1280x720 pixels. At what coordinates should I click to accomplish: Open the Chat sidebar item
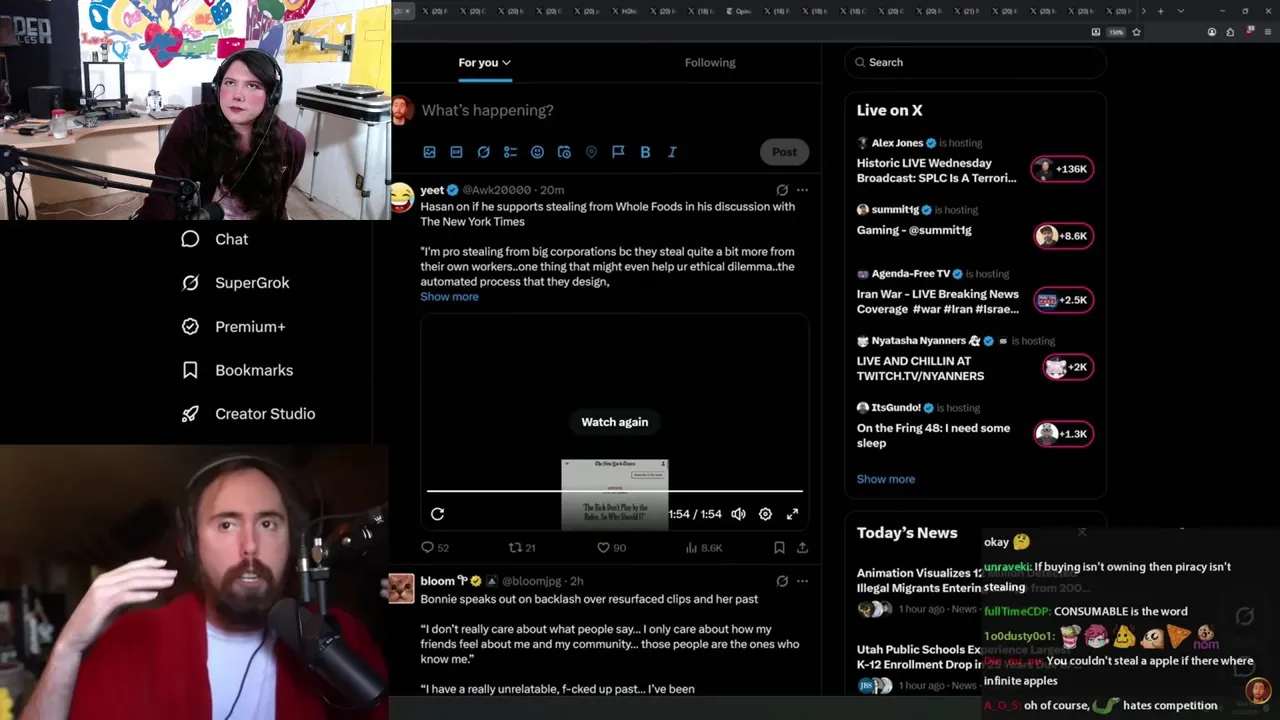click(214, 239)
